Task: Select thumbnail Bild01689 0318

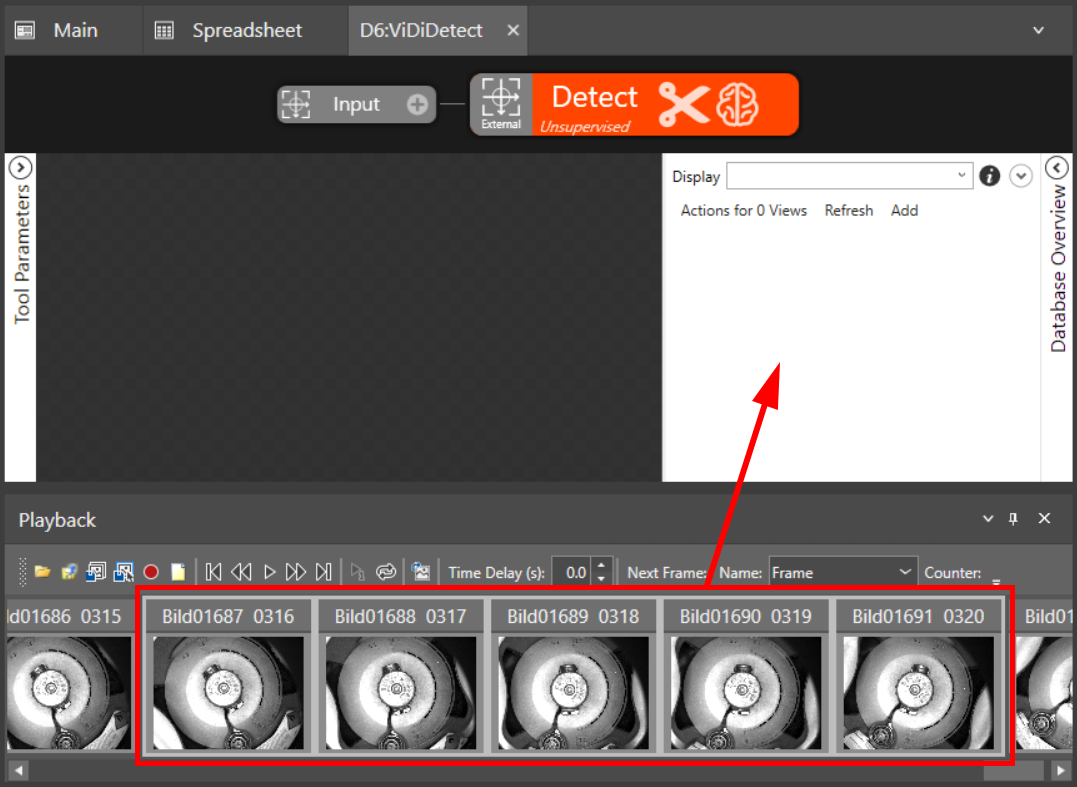Action: point(573,692)
